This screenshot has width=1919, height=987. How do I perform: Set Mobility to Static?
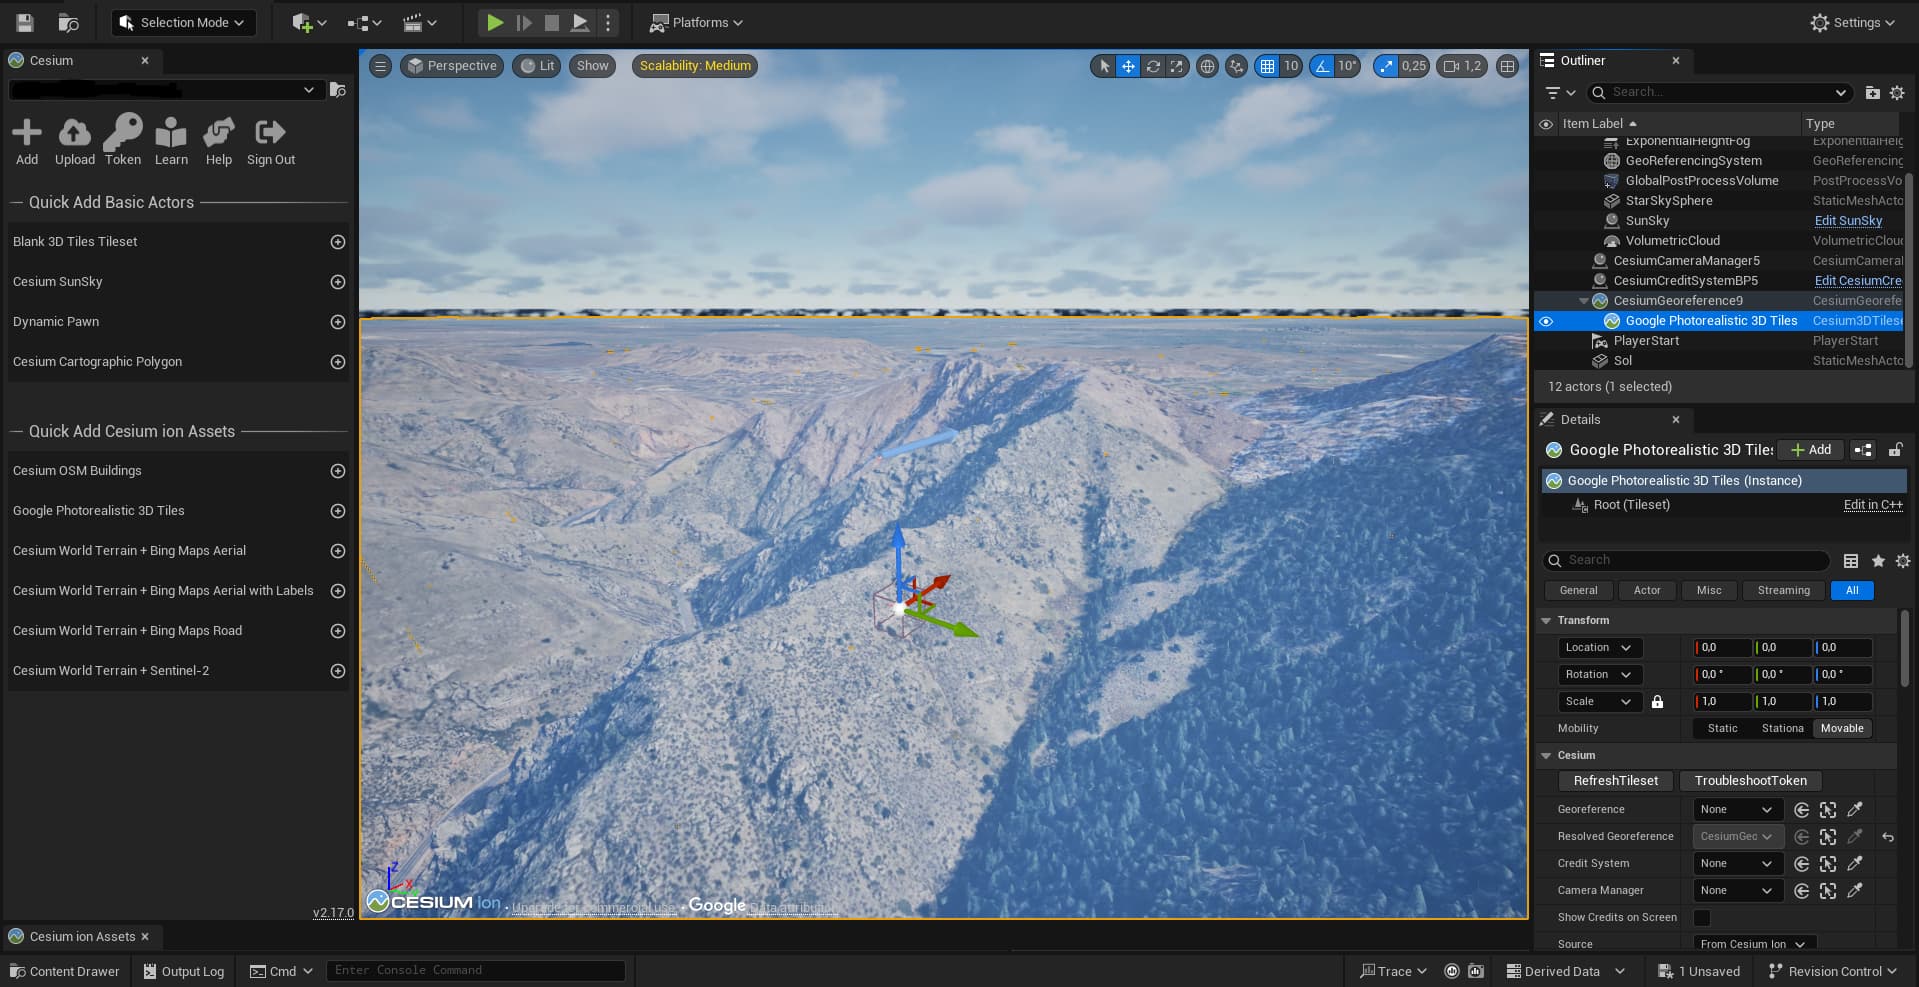coord(1722,729)
